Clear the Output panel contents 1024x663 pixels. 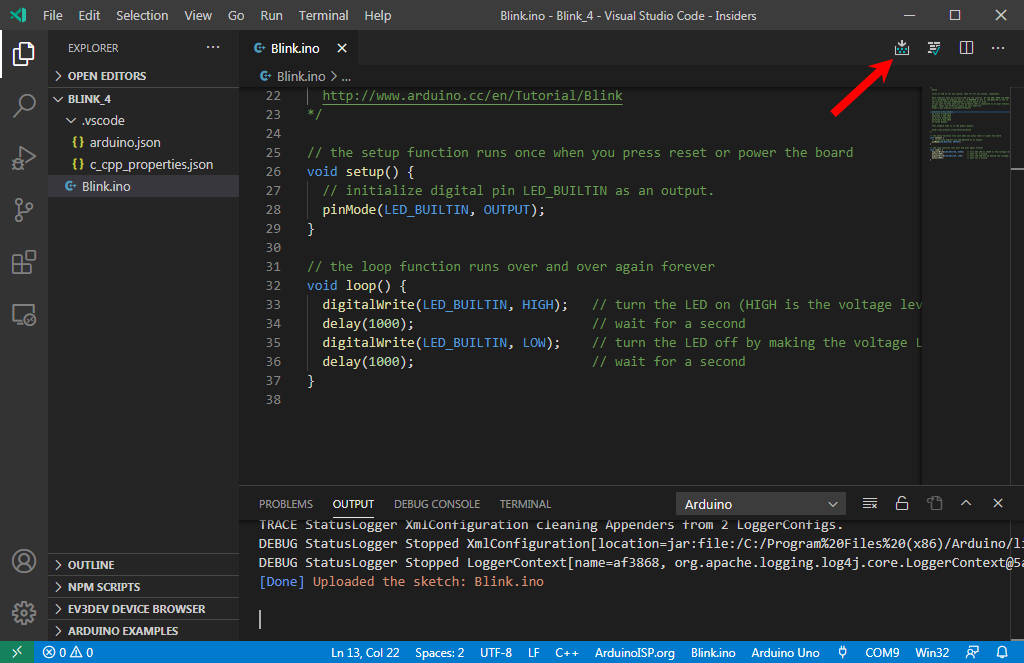coord(869,503)
